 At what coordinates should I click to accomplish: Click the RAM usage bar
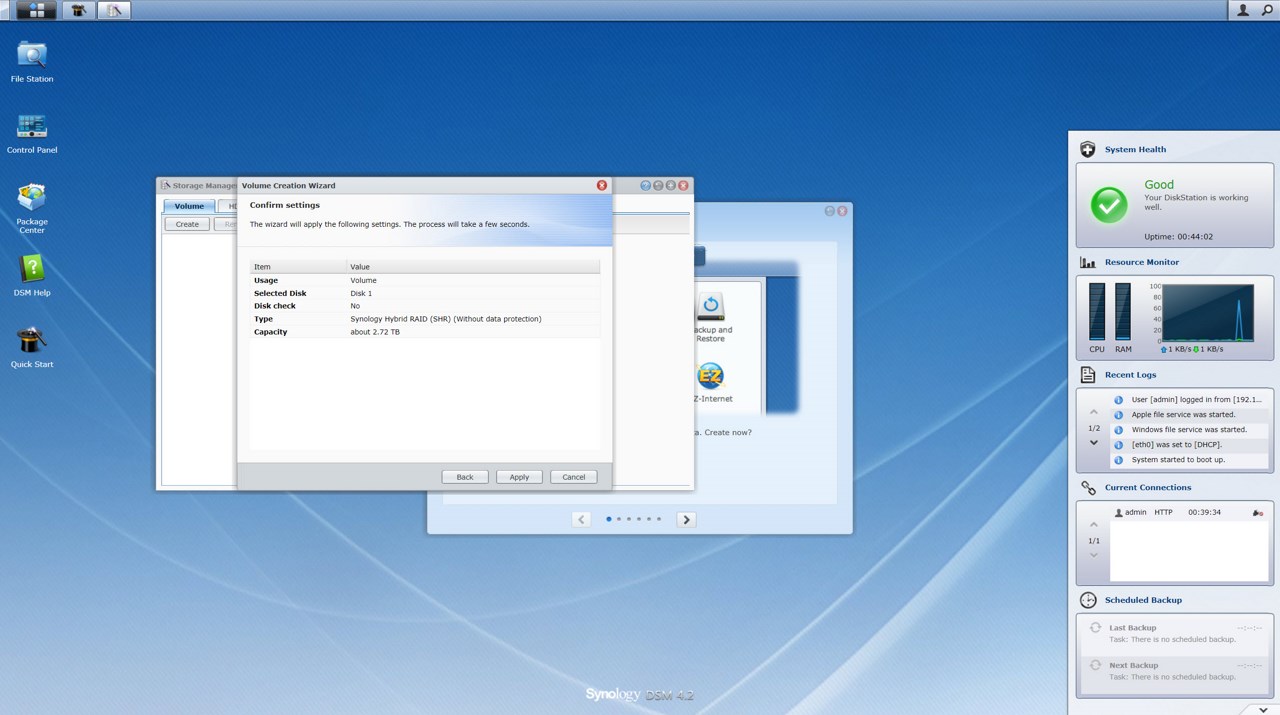pos(1123,312)
